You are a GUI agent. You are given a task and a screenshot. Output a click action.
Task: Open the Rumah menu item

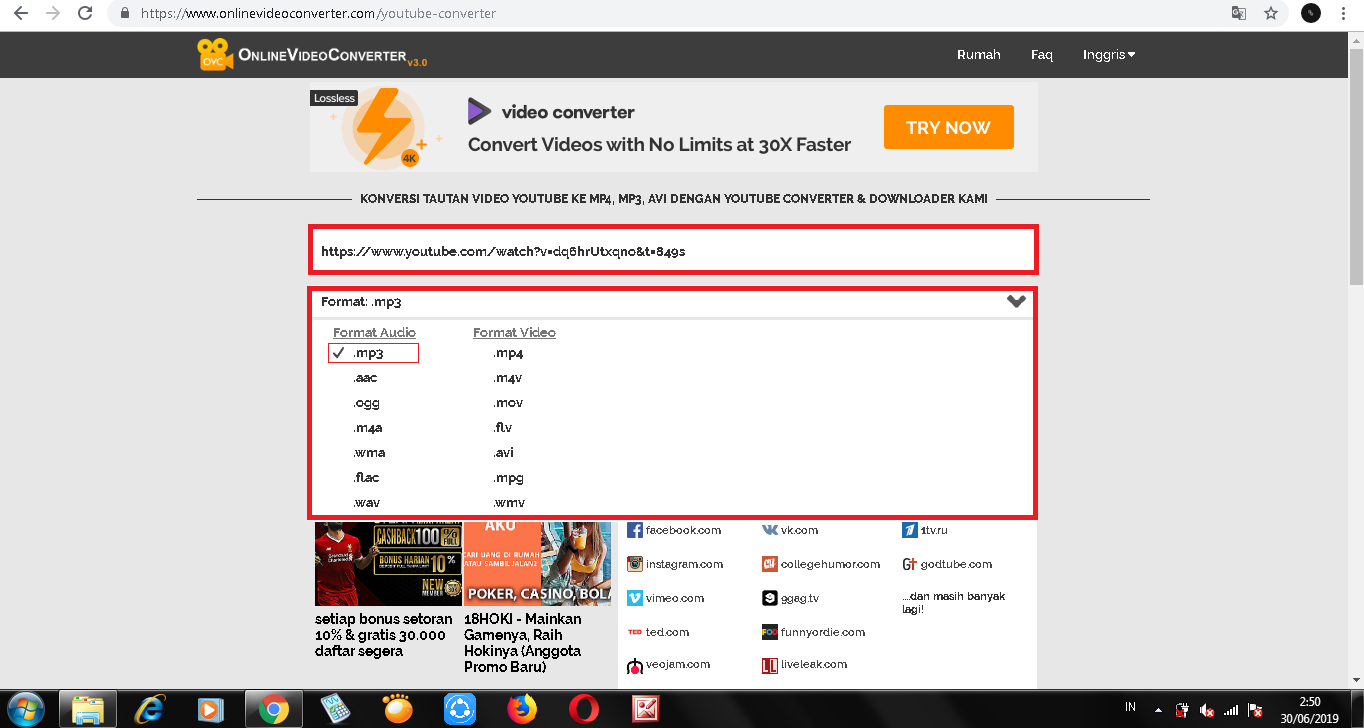tap(978, 55)
